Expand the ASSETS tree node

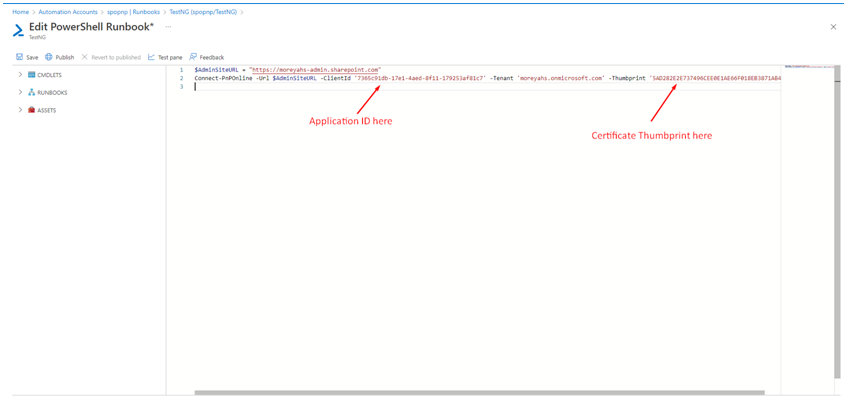tap(20, 110)
